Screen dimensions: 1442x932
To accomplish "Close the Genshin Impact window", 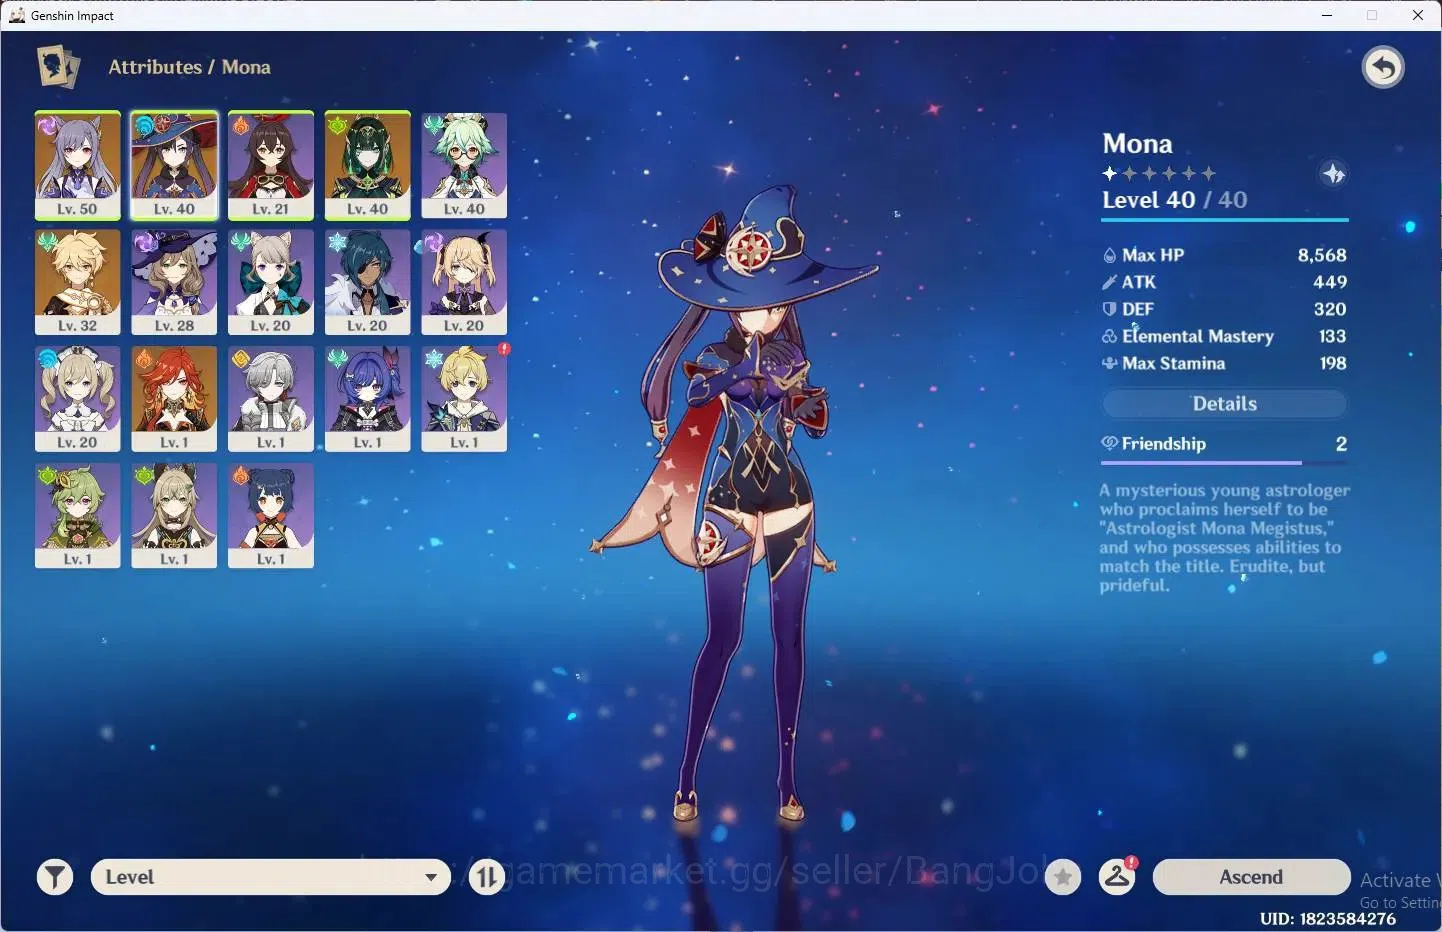I will click(x=1418, y=15).
